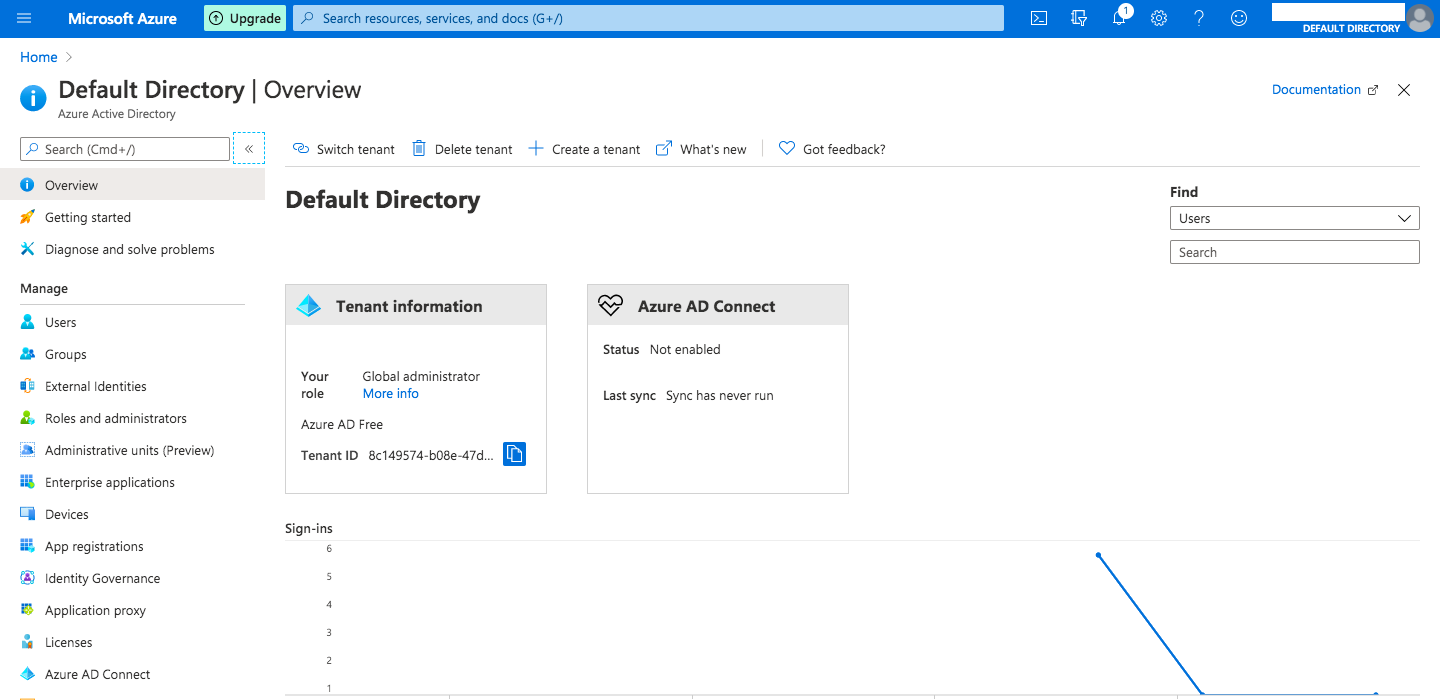Focus the Find search box

tap(1294, 252)
